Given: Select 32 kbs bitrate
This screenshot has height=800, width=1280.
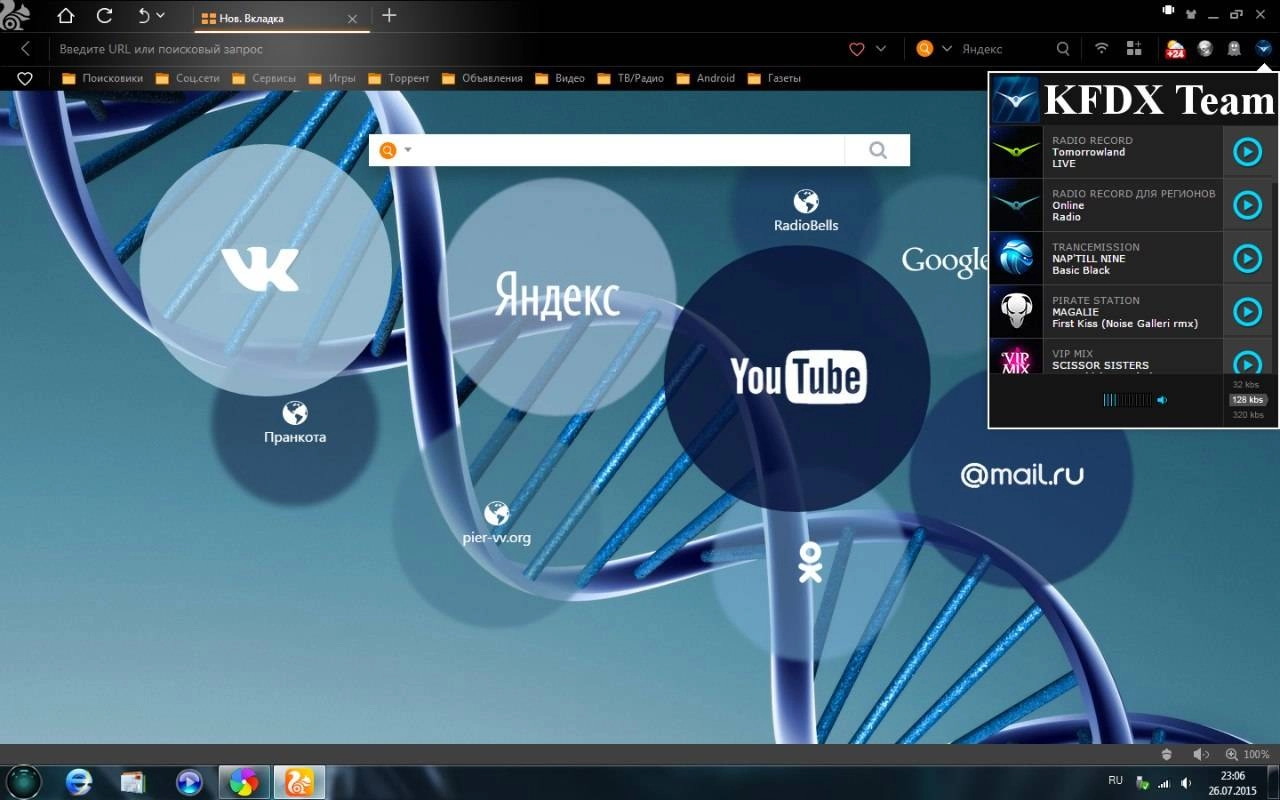Looking at the screenshot, I should coord(1246,385).
